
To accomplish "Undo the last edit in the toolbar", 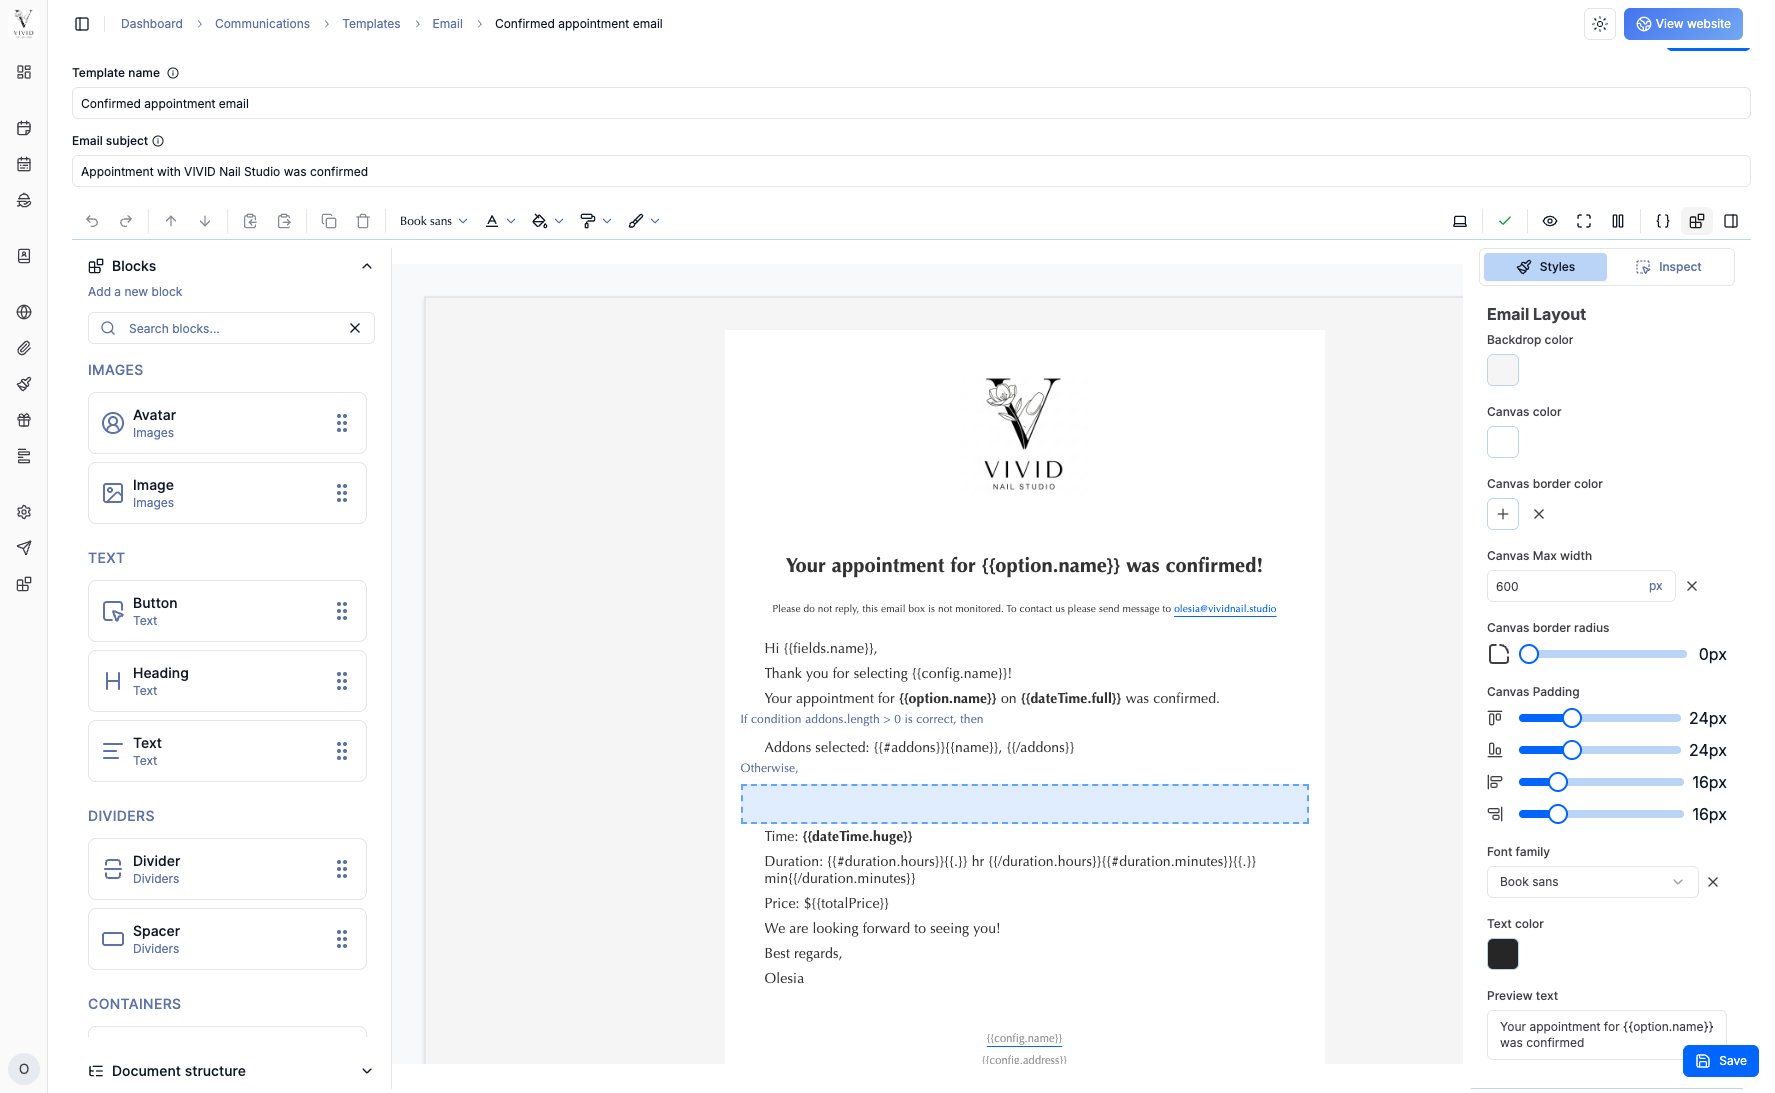I will (x=92, y=221).
